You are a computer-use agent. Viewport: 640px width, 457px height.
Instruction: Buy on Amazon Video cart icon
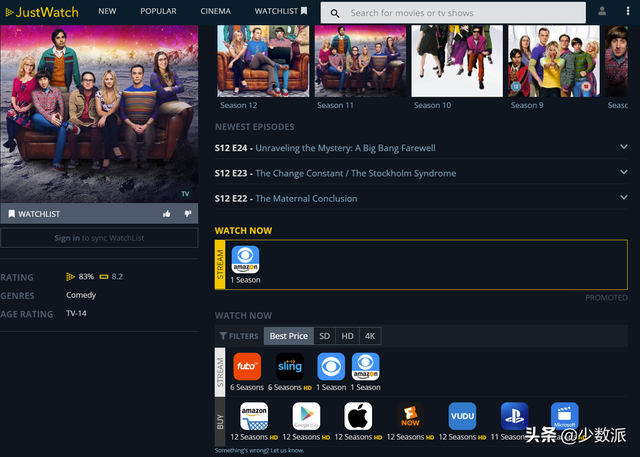[254, 416]
